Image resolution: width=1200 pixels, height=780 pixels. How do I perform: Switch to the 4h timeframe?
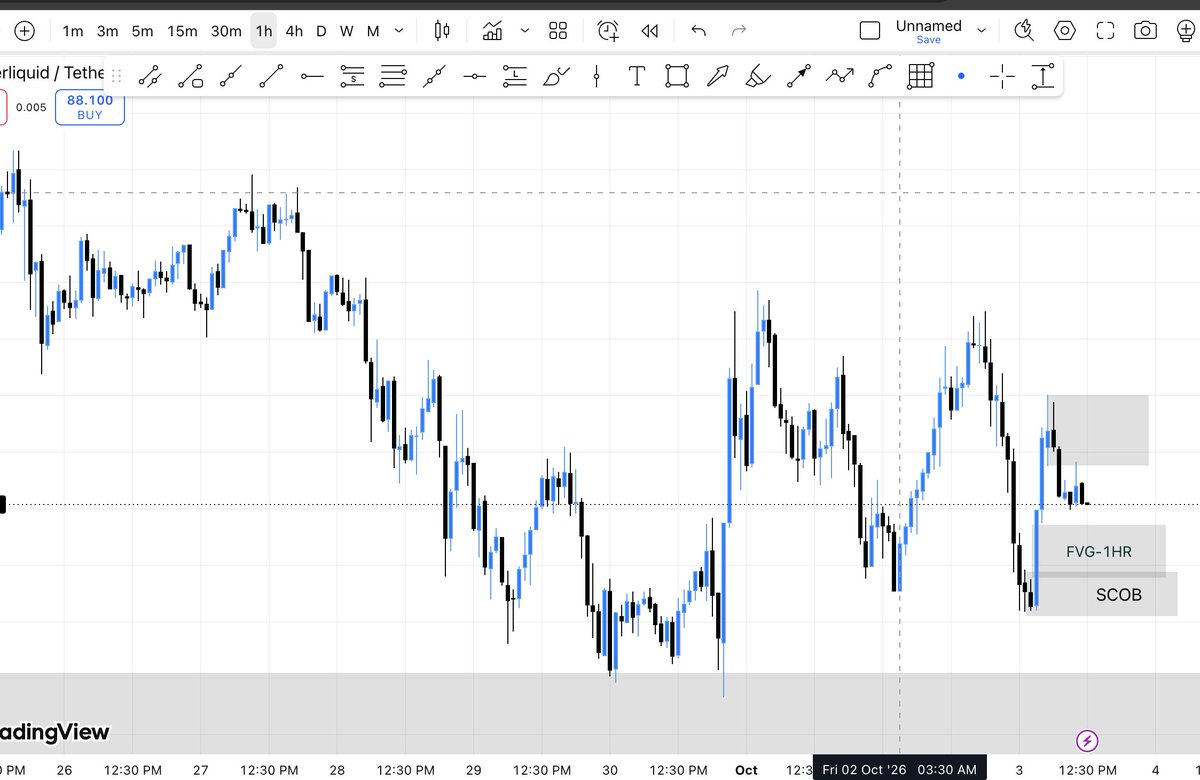(294, 31)
